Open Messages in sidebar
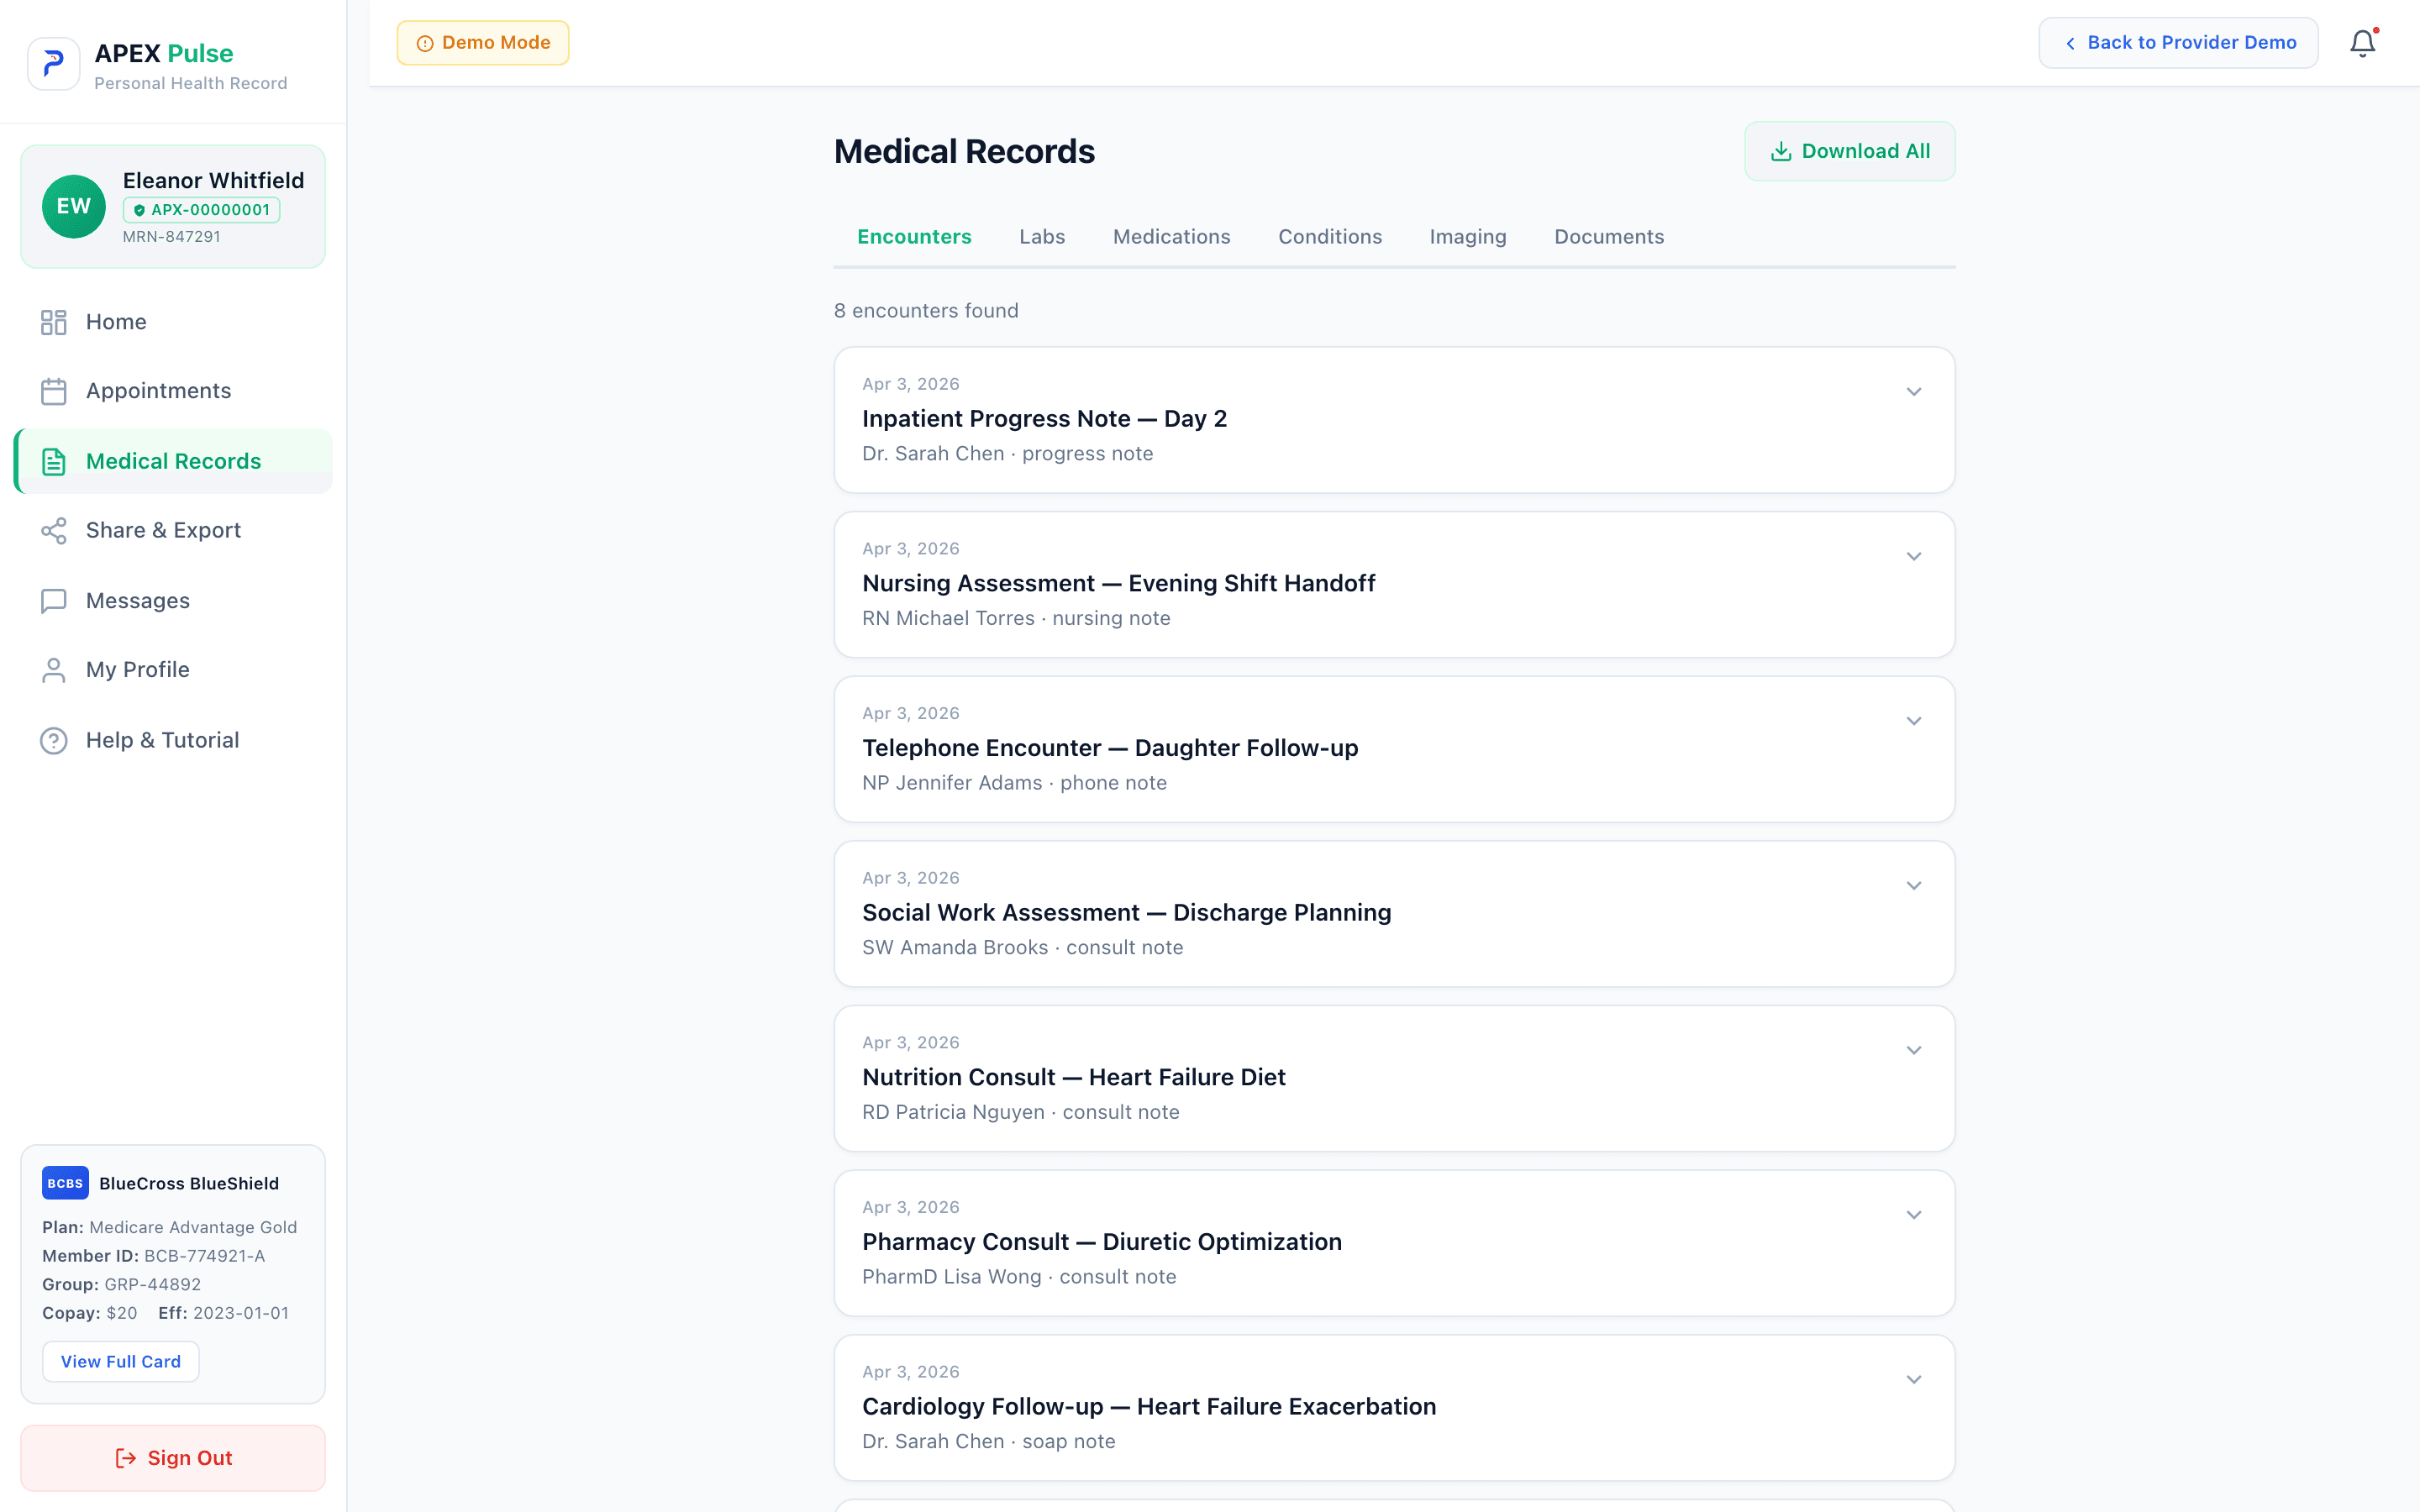The width and height of the screenshot is (2420, 1512). (173, 600)
